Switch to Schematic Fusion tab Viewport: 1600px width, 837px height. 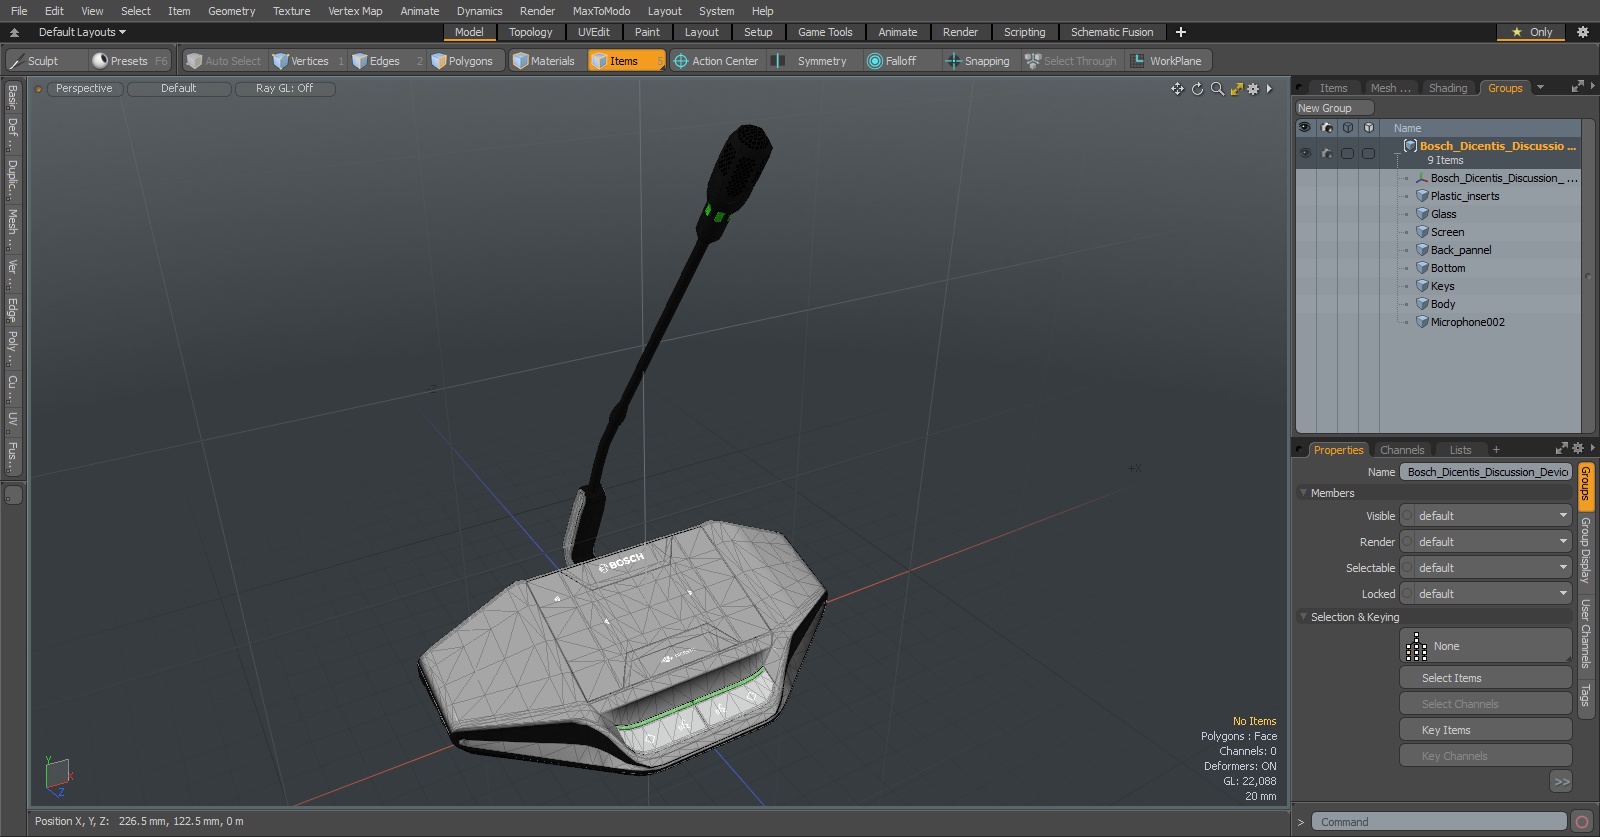(x=1112, y=32)
